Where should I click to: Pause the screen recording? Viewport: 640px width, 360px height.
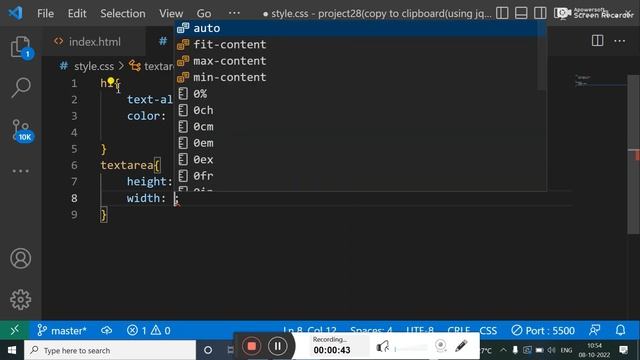pos(278,346)
